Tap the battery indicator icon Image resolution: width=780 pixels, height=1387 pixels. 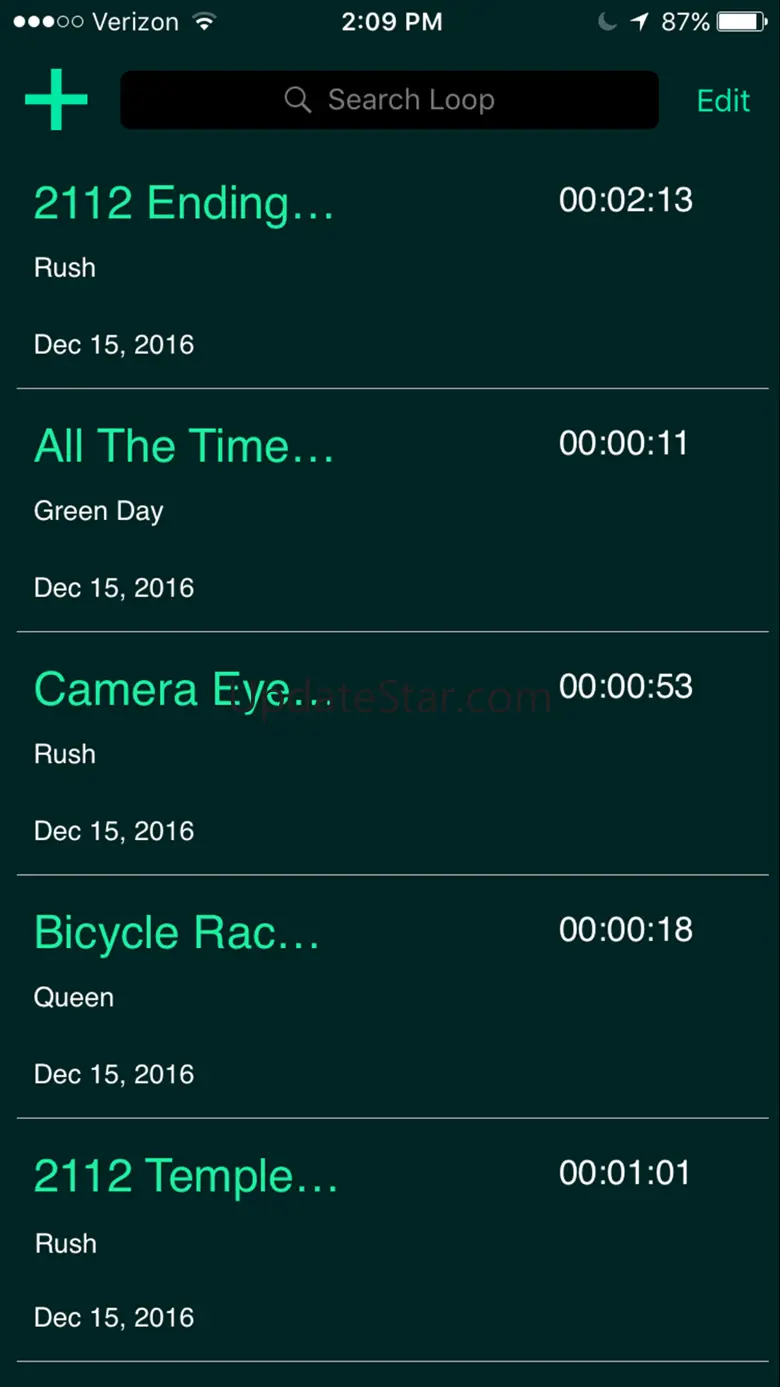(x=742, y=22)
